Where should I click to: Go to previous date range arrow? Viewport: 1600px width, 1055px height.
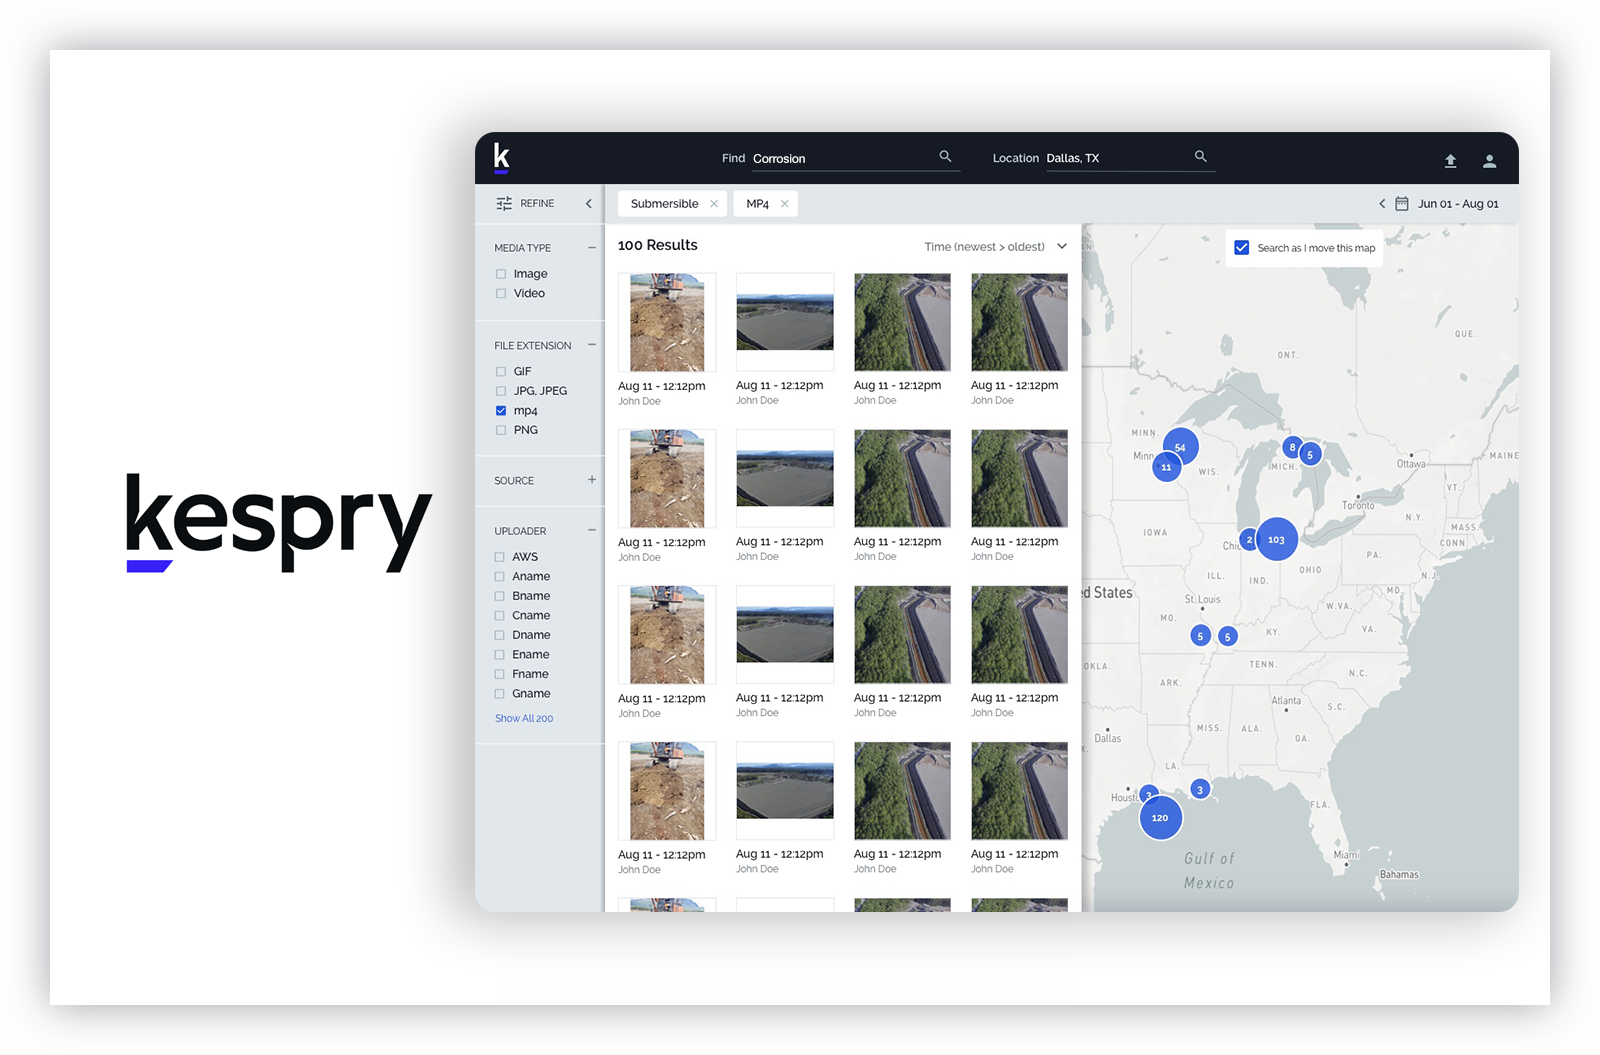tap(1382, 204)
